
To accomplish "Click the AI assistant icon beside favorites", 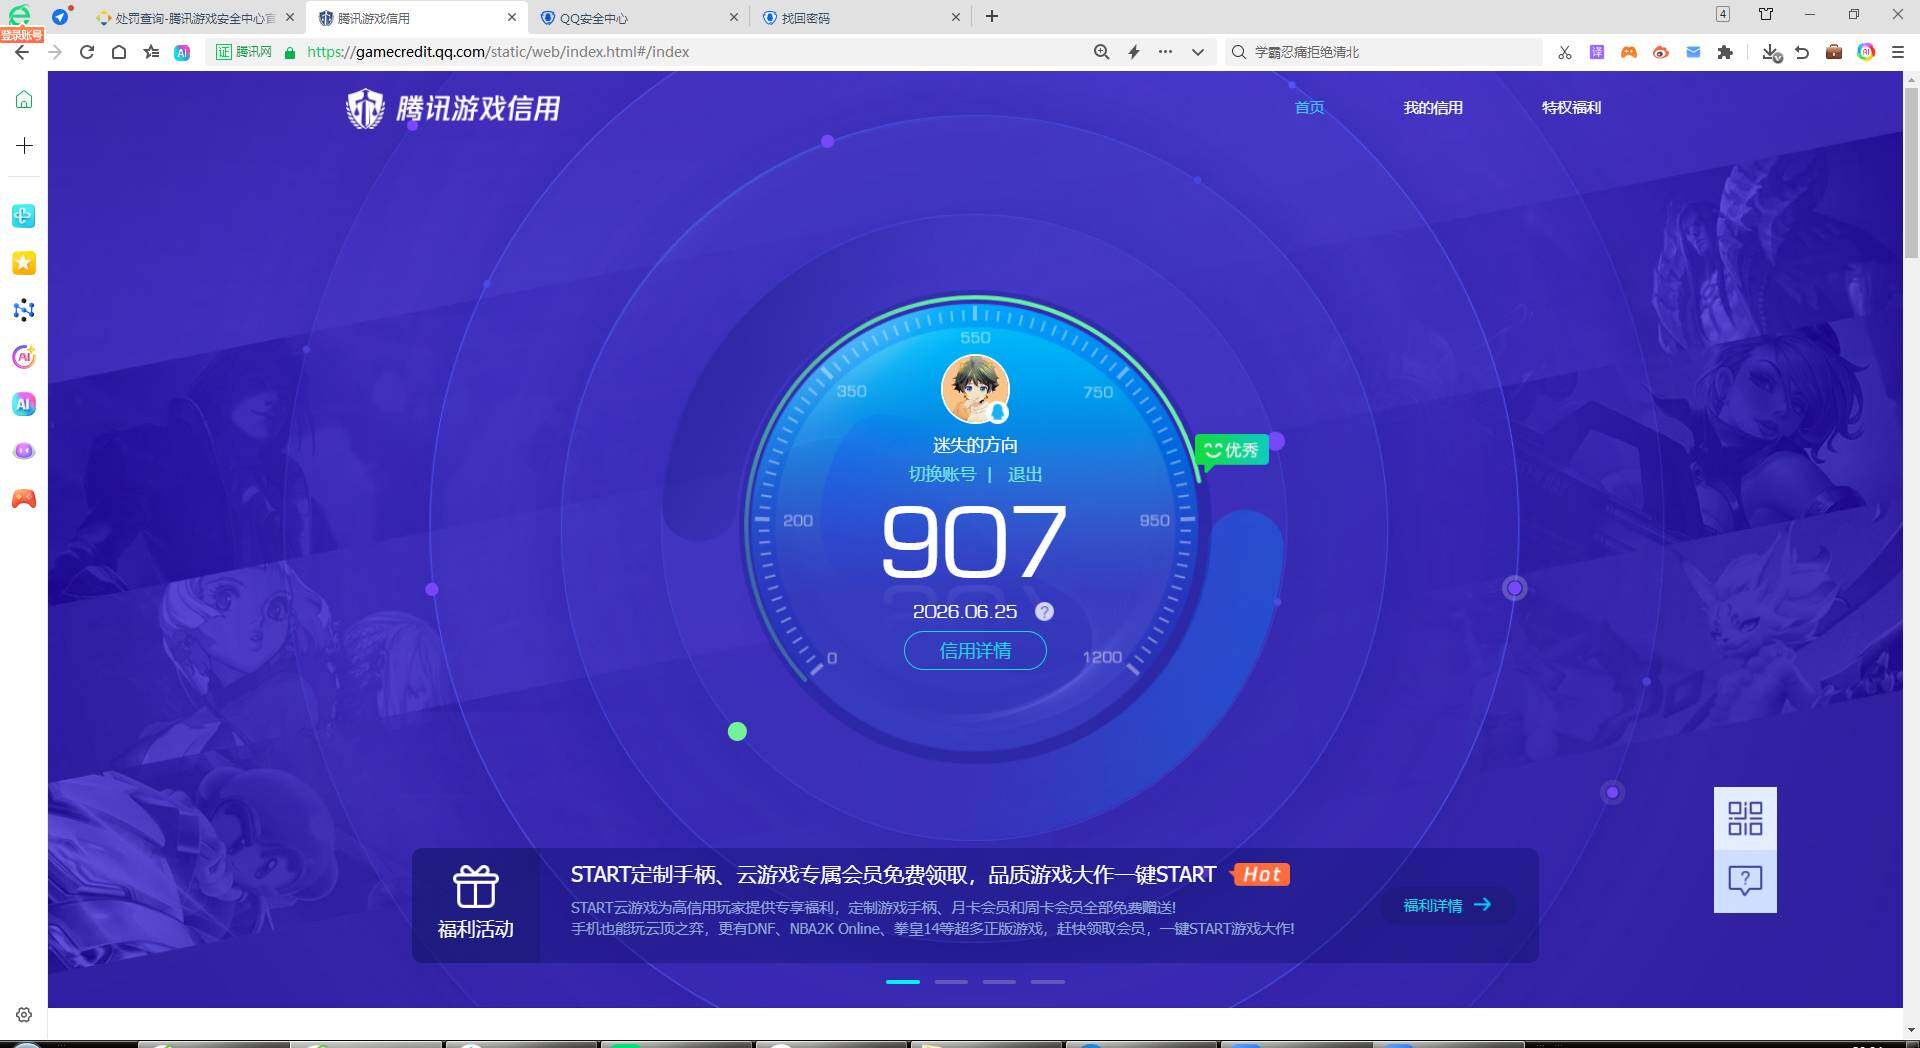I will coord(182,52).
